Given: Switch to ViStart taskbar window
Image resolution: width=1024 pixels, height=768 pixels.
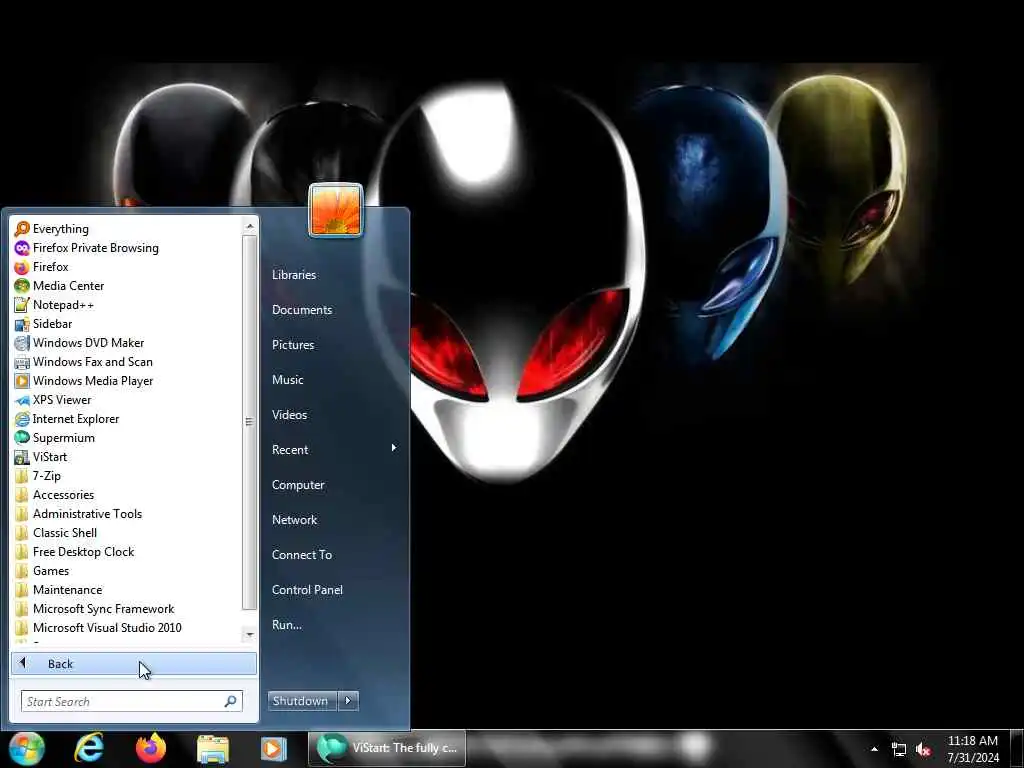Looking at the screenshot, I should click(x=387, y=748).
